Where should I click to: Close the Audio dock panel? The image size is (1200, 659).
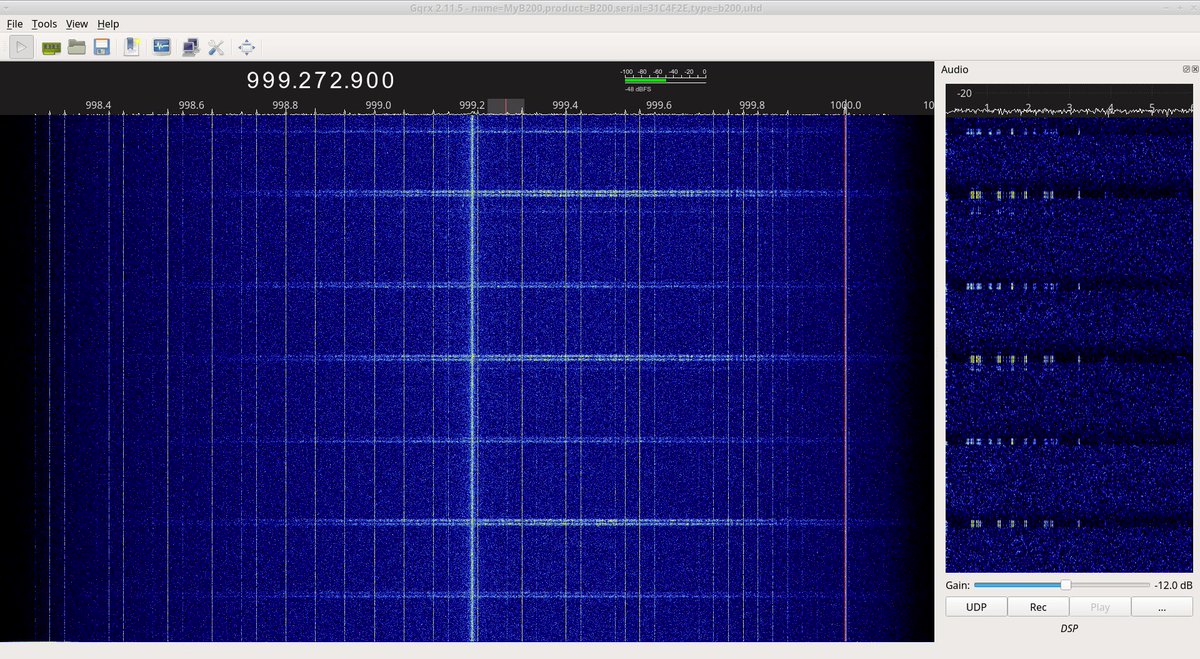point(1195,70)
